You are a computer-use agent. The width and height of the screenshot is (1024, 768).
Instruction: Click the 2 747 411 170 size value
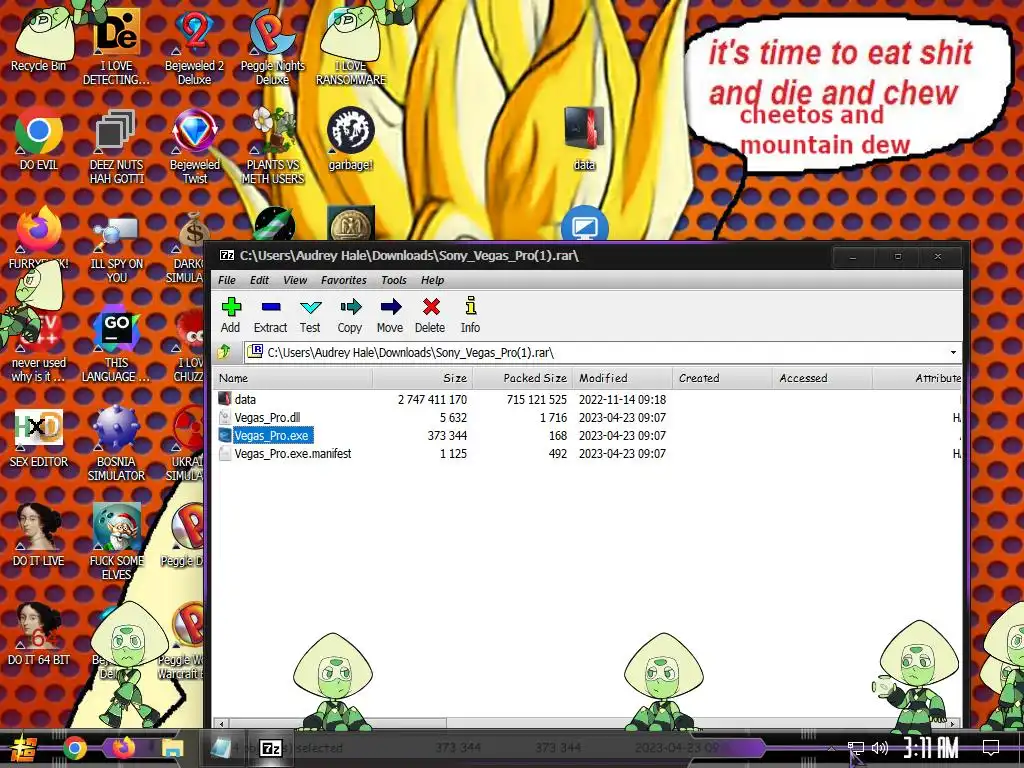pos(432,400)
